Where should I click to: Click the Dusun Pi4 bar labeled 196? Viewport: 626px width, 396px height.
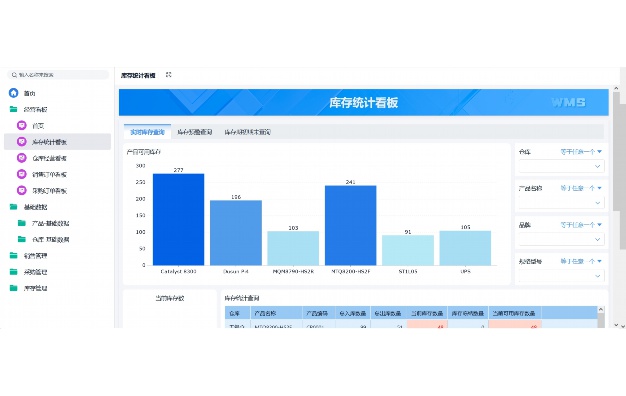[236, 233]
